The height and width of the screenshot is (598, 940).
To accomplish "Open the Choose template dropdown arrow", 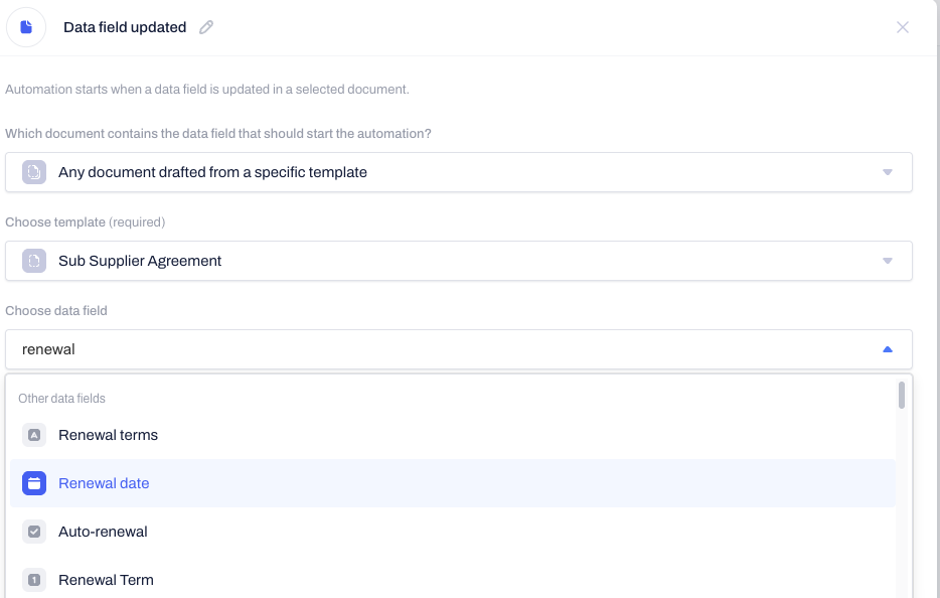I will tap(888, 261).
